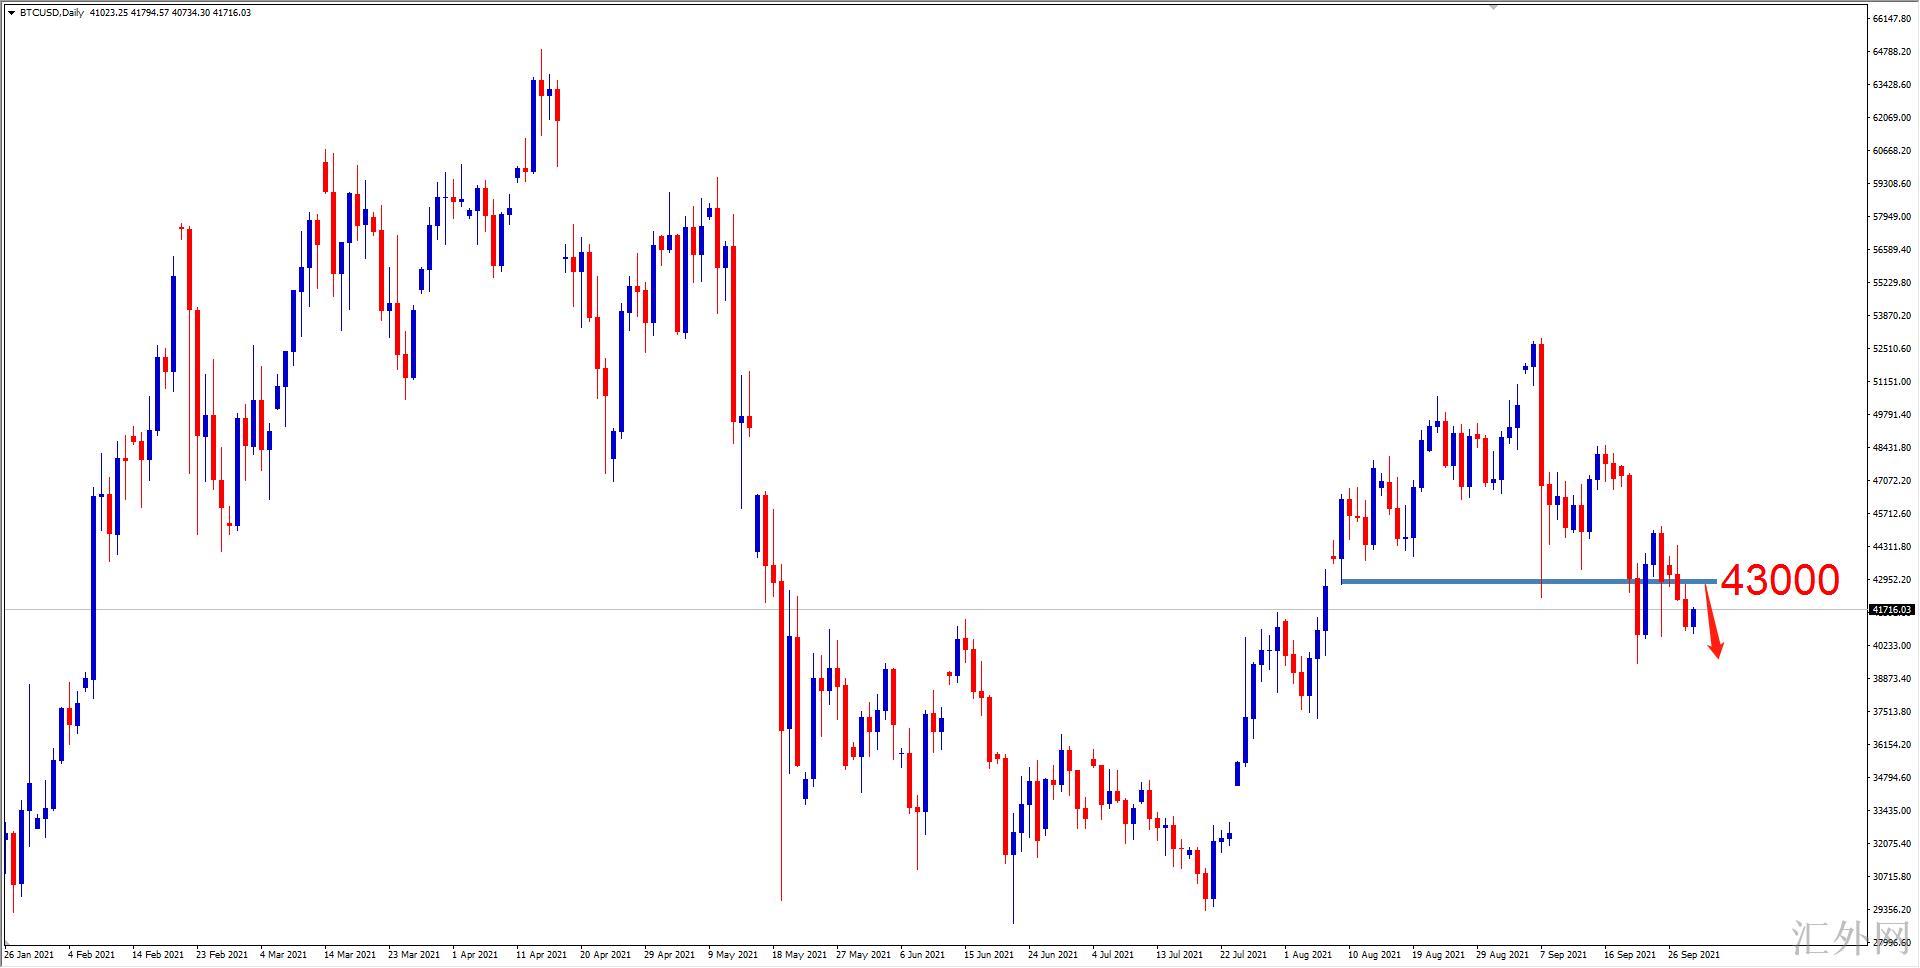This screenshot has width=1920, height=968.
Task: Click the 19 Aug 2021 date label
Action: (1439, 955)
